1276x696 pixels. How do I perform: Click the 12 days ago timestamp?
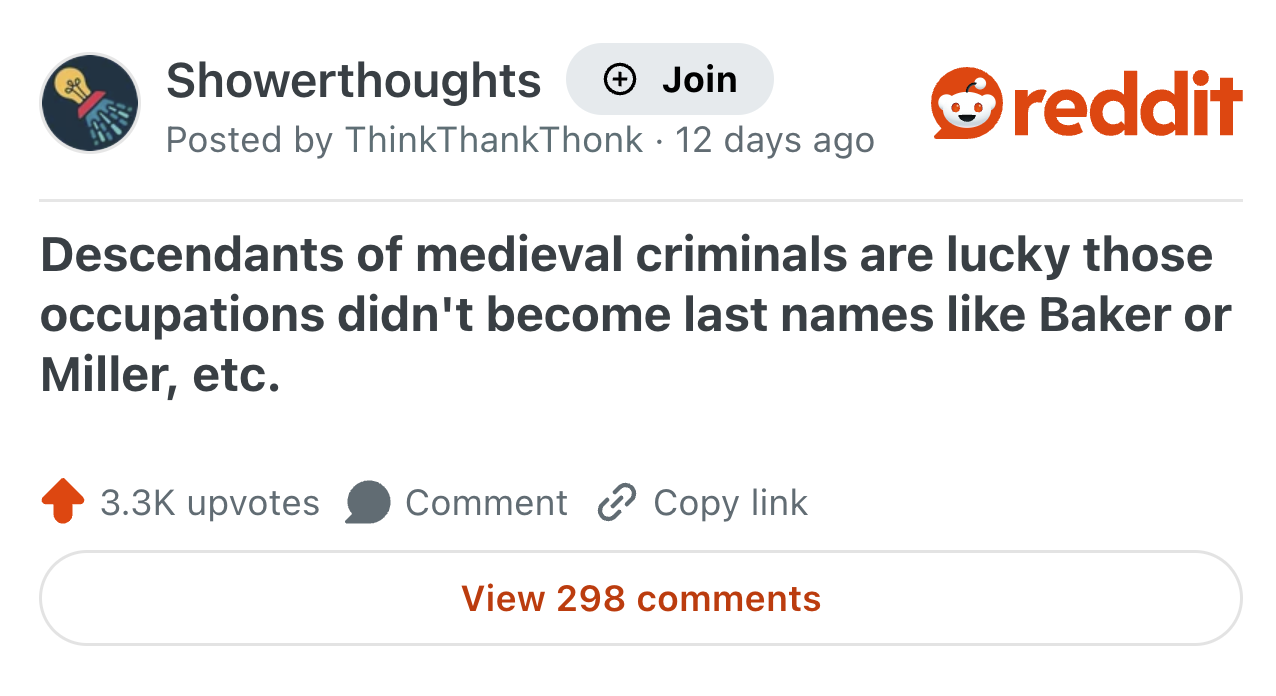(x=776, y=140)
